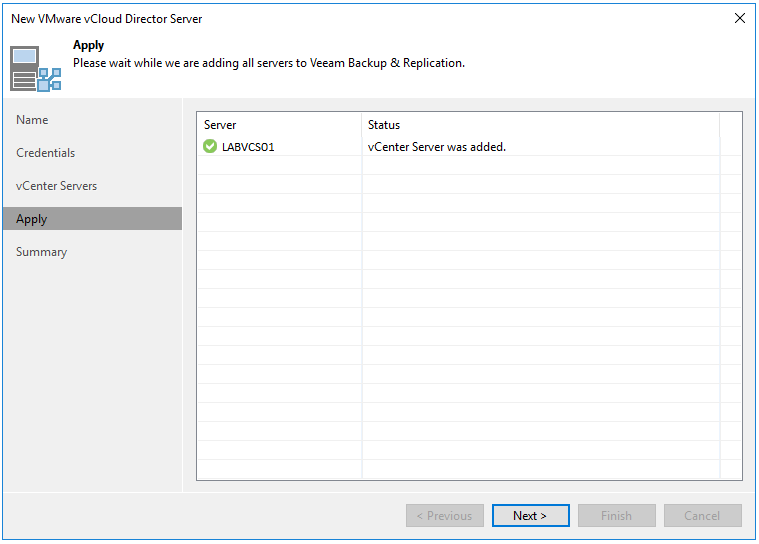759x544 pixels.
Task: Click the bold Apply heading at top
Action: tap(89, 46)
